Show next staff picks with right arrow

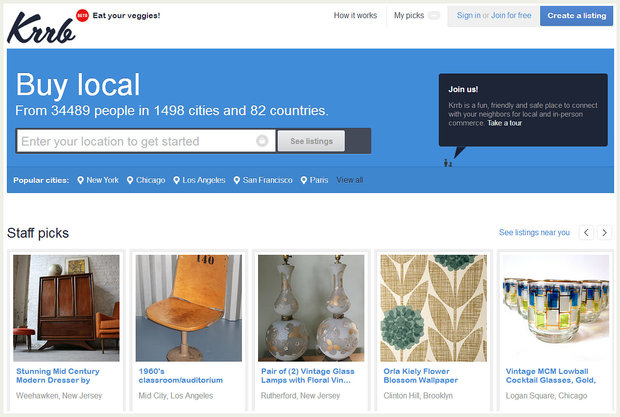[604, 233]
